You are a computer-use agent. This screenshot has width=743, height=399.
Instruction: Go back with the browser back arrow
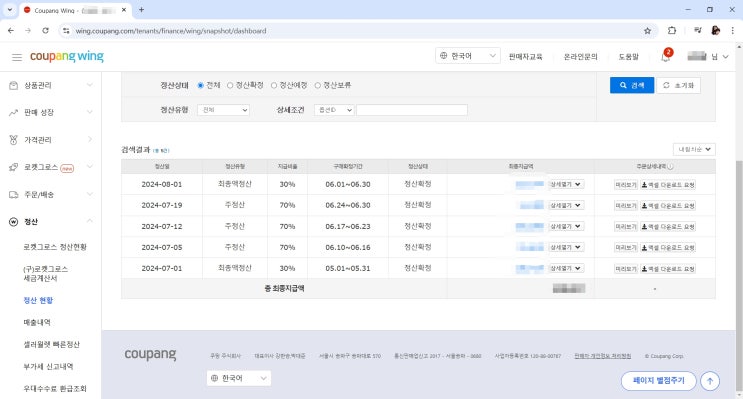11,30
